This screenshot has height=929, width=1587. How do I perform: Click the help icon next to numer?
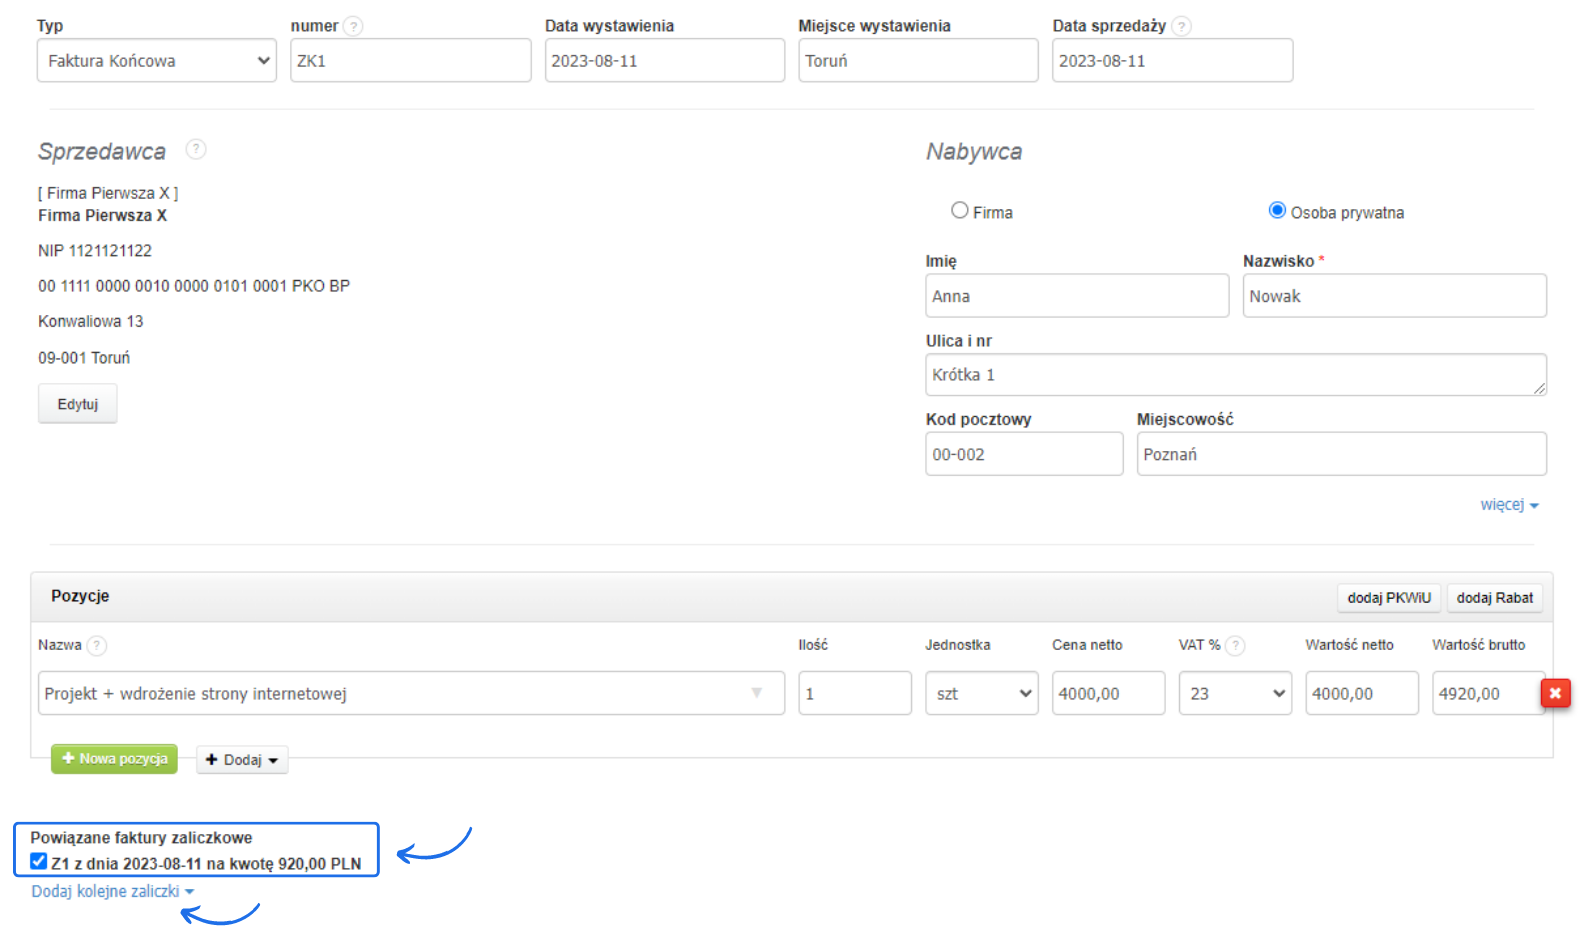click(x=353, y=26)
